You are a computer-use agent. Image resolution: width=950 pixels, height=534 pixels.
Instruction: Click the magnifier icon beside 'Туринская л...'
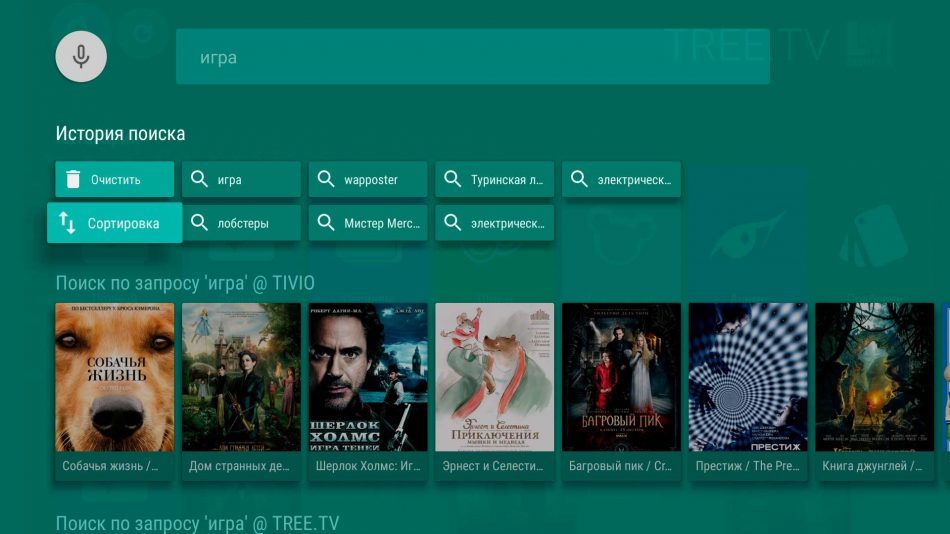pyautogui.click(x=453, y=180)
